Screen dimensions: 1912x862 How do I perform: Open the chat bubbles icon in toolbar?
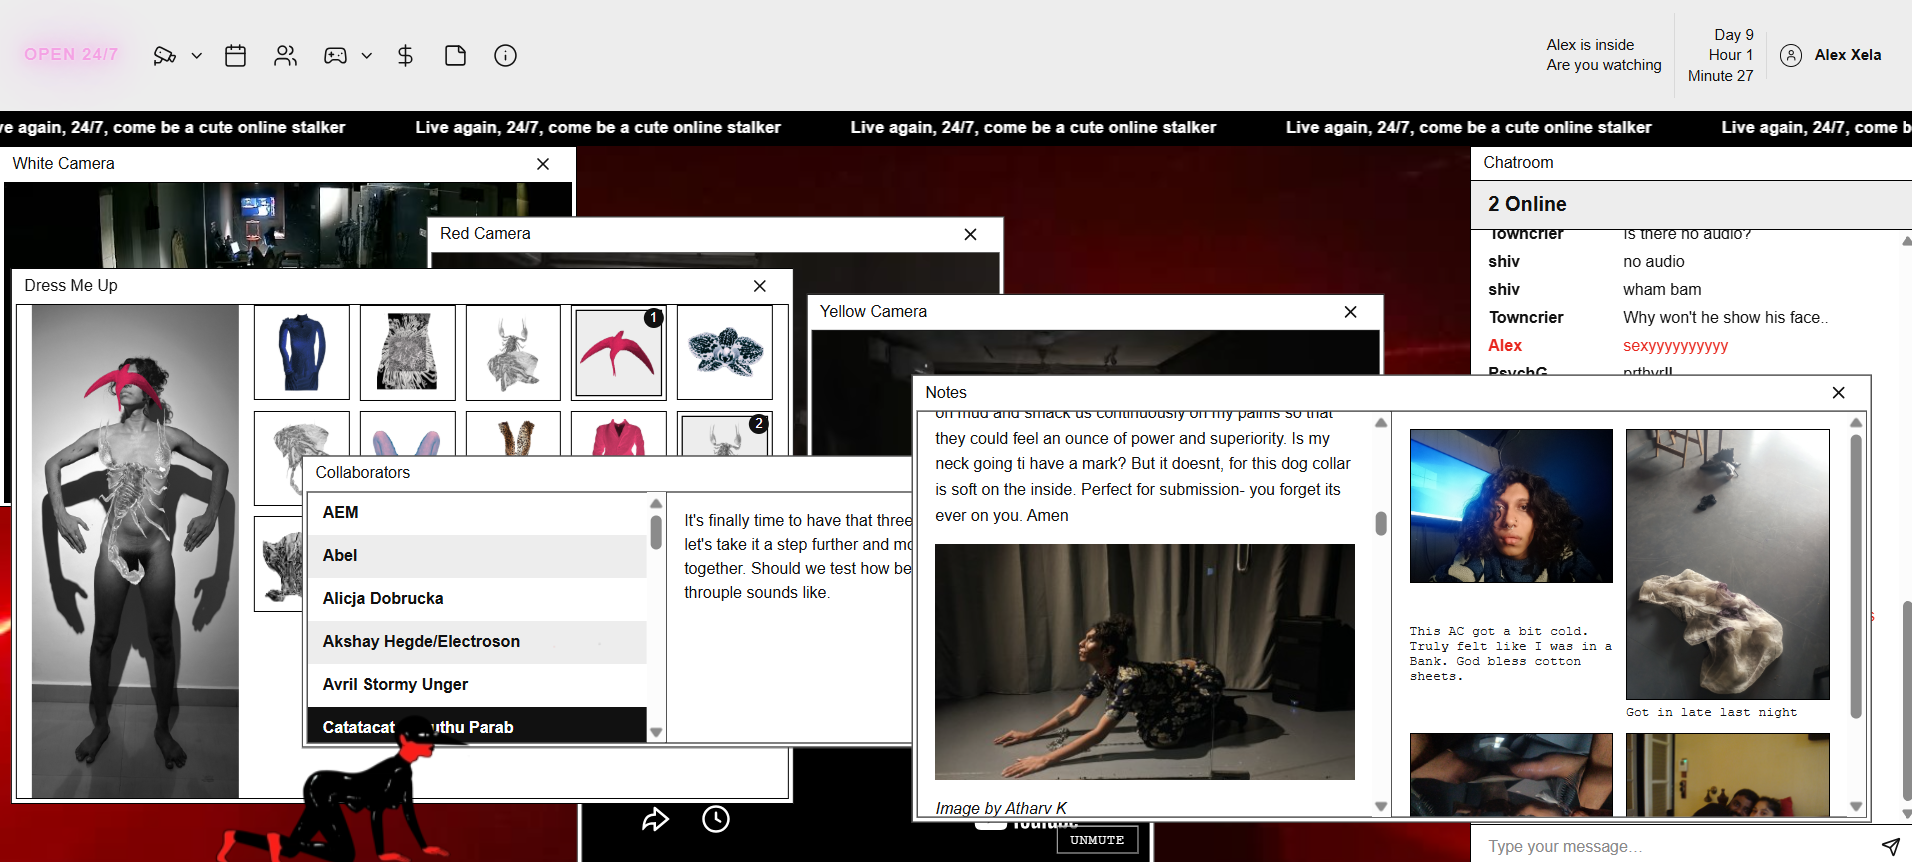(164, 56)
